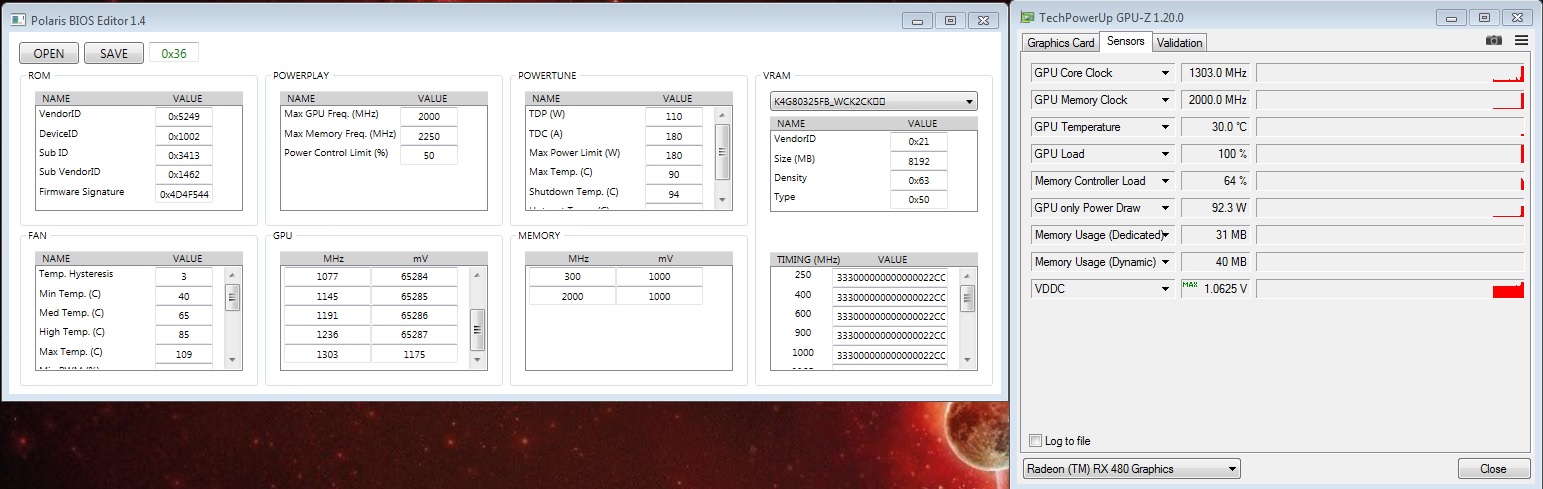The image size is (1543, 489).
Task: Click the POWERTUNE Max Temp. field 90
Action: 674,174
